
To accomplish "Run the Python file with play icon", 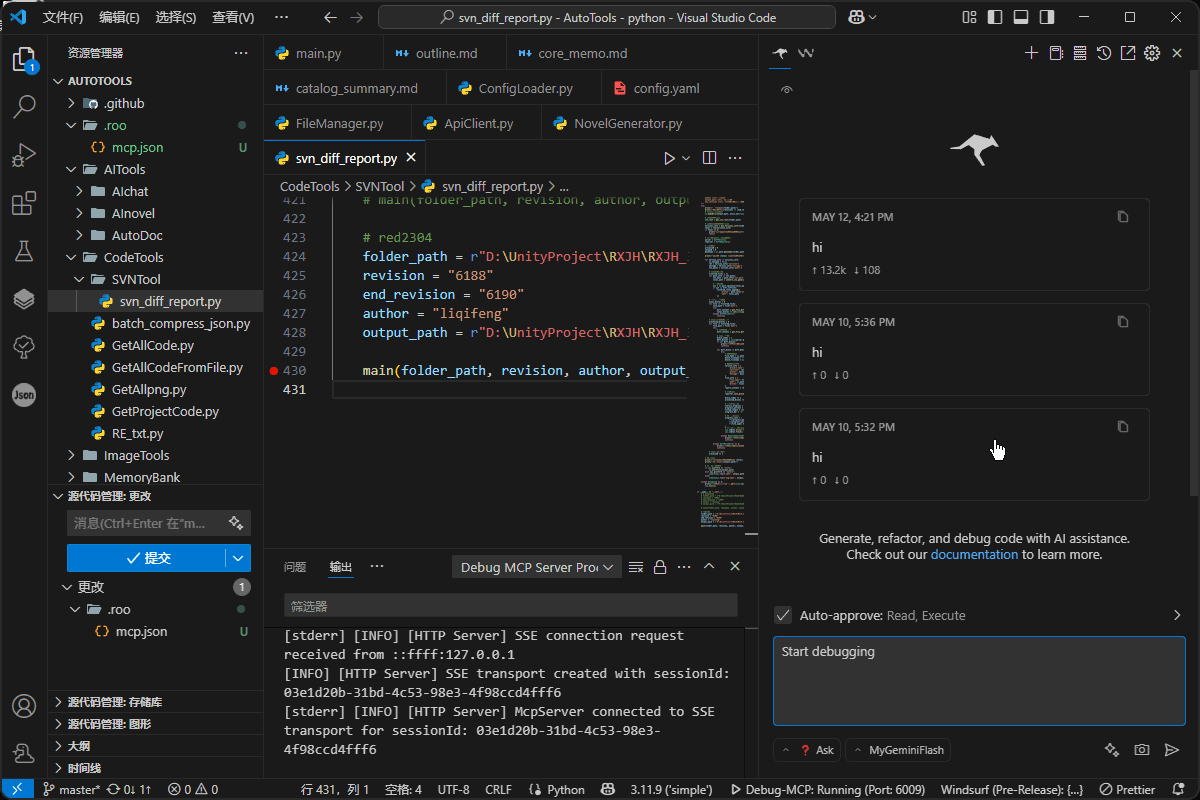I will 669,158.
